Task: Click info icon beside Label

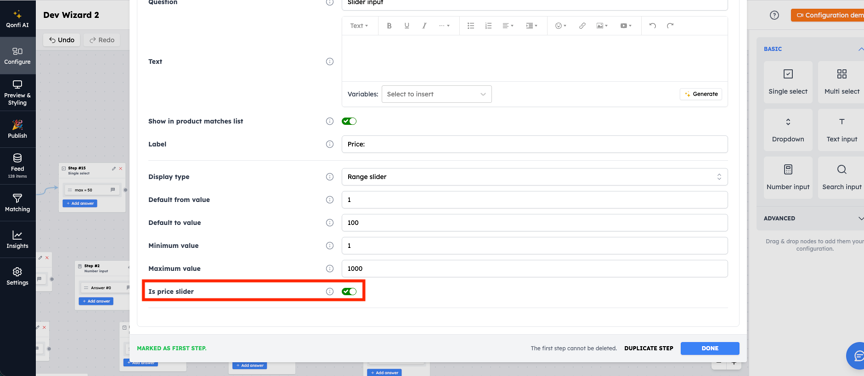Action: coord(330,144)
